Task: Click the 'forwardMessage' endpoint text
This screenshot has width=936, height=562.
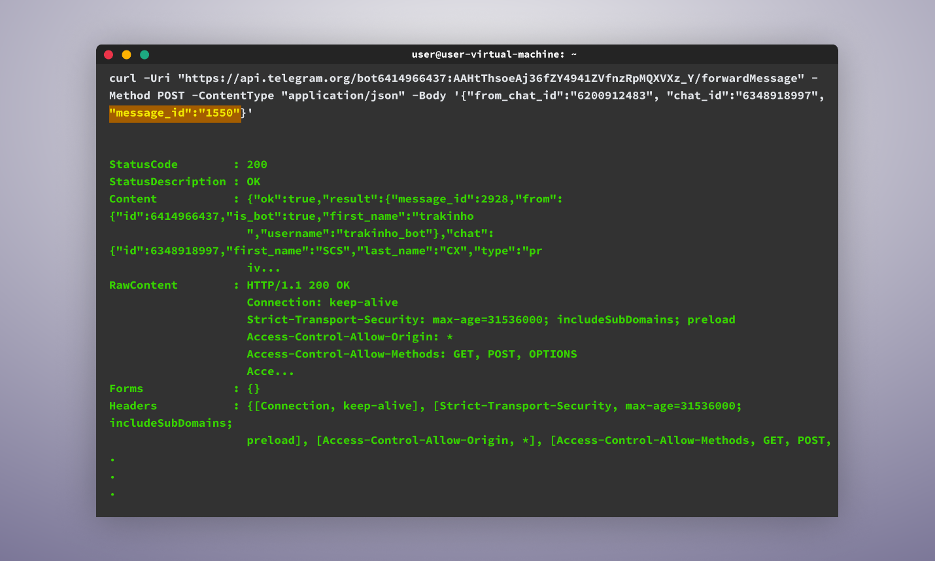Action: click(x=749, y=78)
